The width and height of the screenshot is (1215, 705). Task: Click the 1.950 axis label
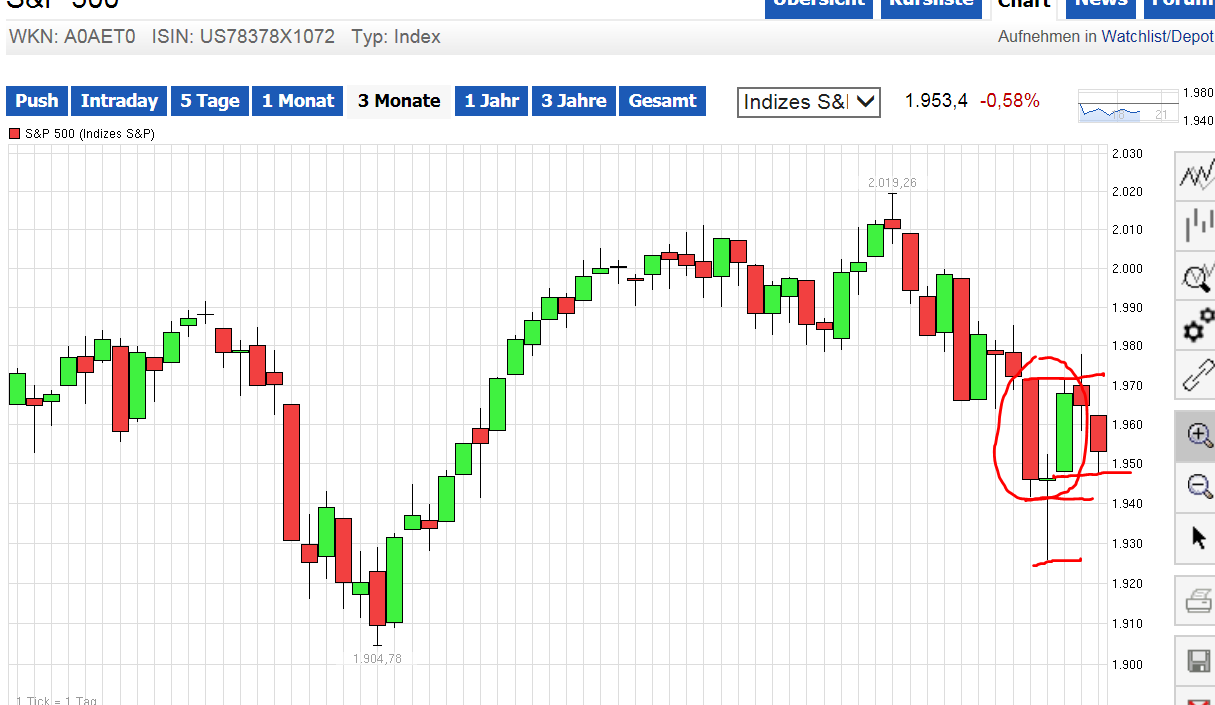[1127, 465]
